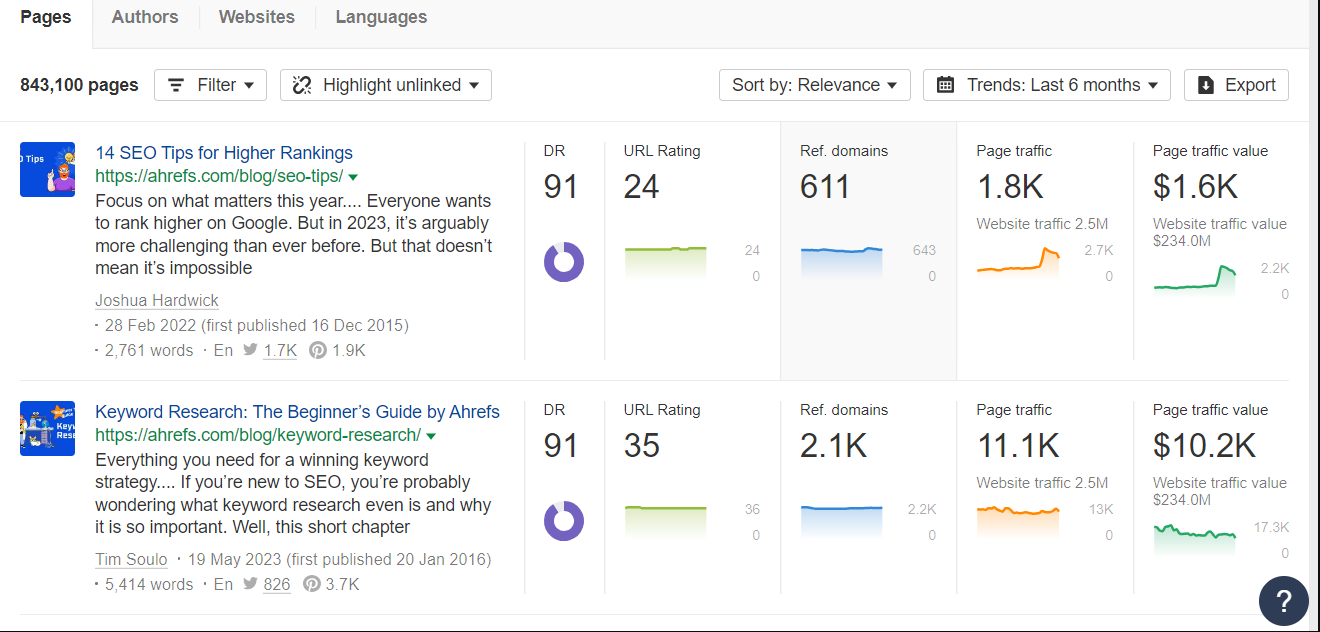Click the 5,414 words count
This screenshot has width=1320, height=632.
[x=149, y=584]
